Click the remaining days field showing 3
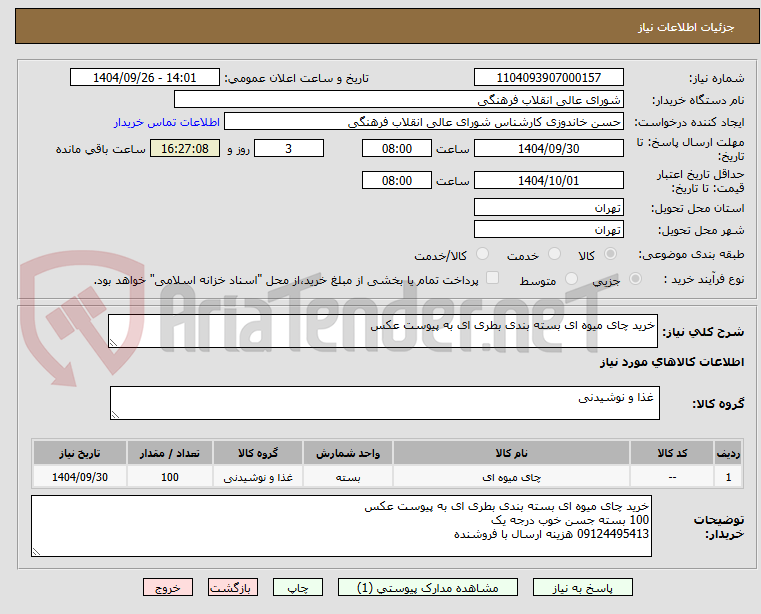 pos(289,149)
